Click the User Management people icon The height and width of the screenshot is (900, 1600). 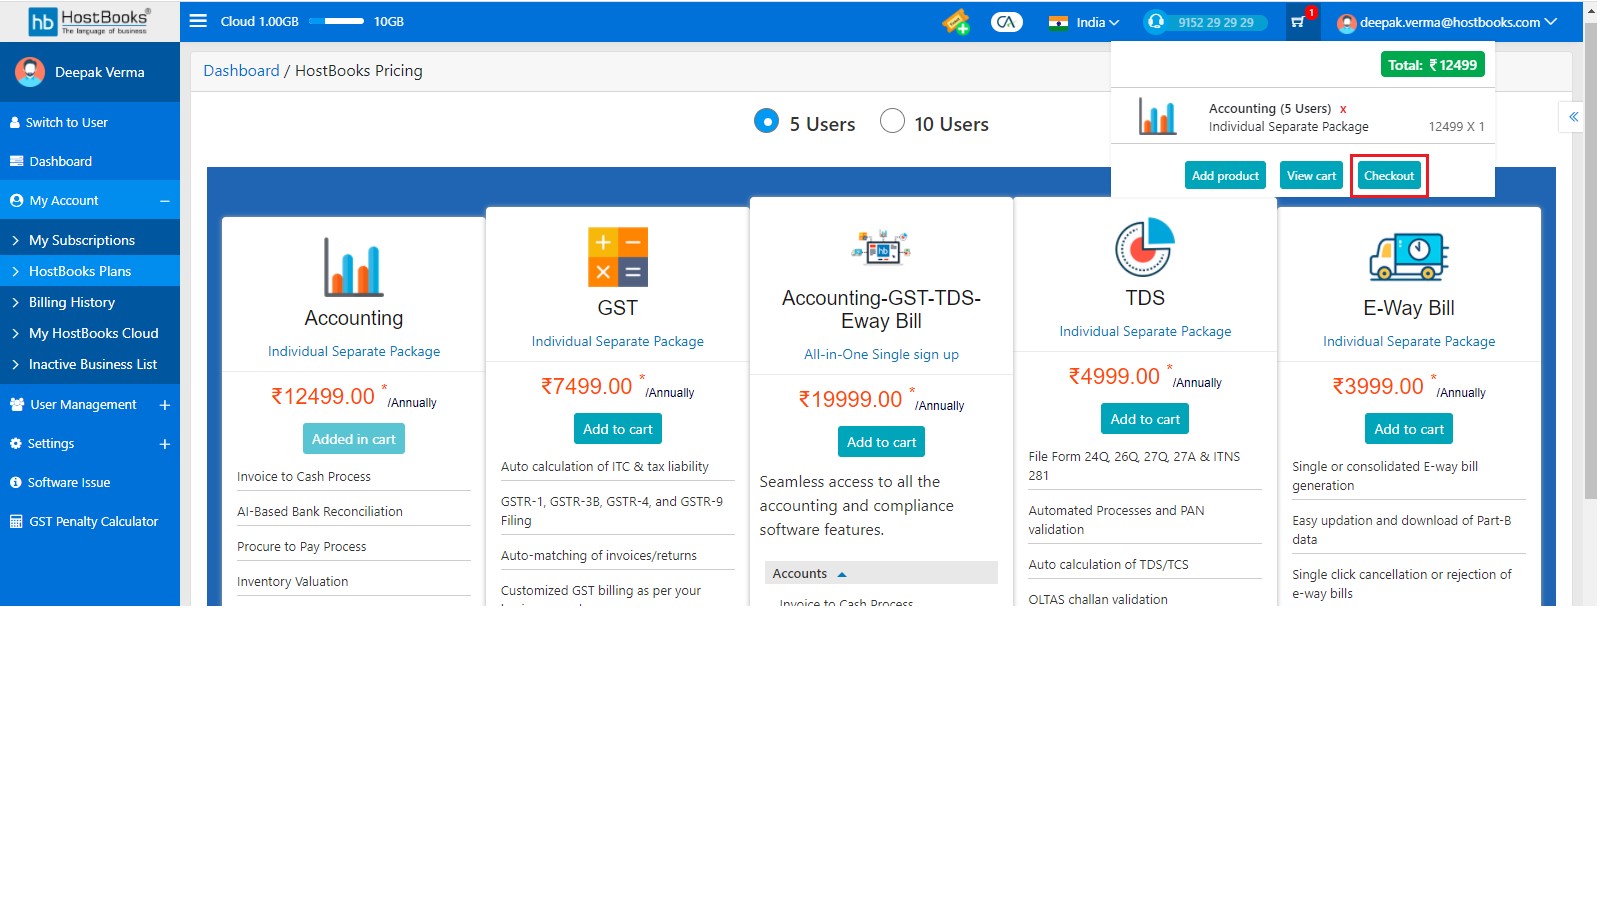(17, 405)
